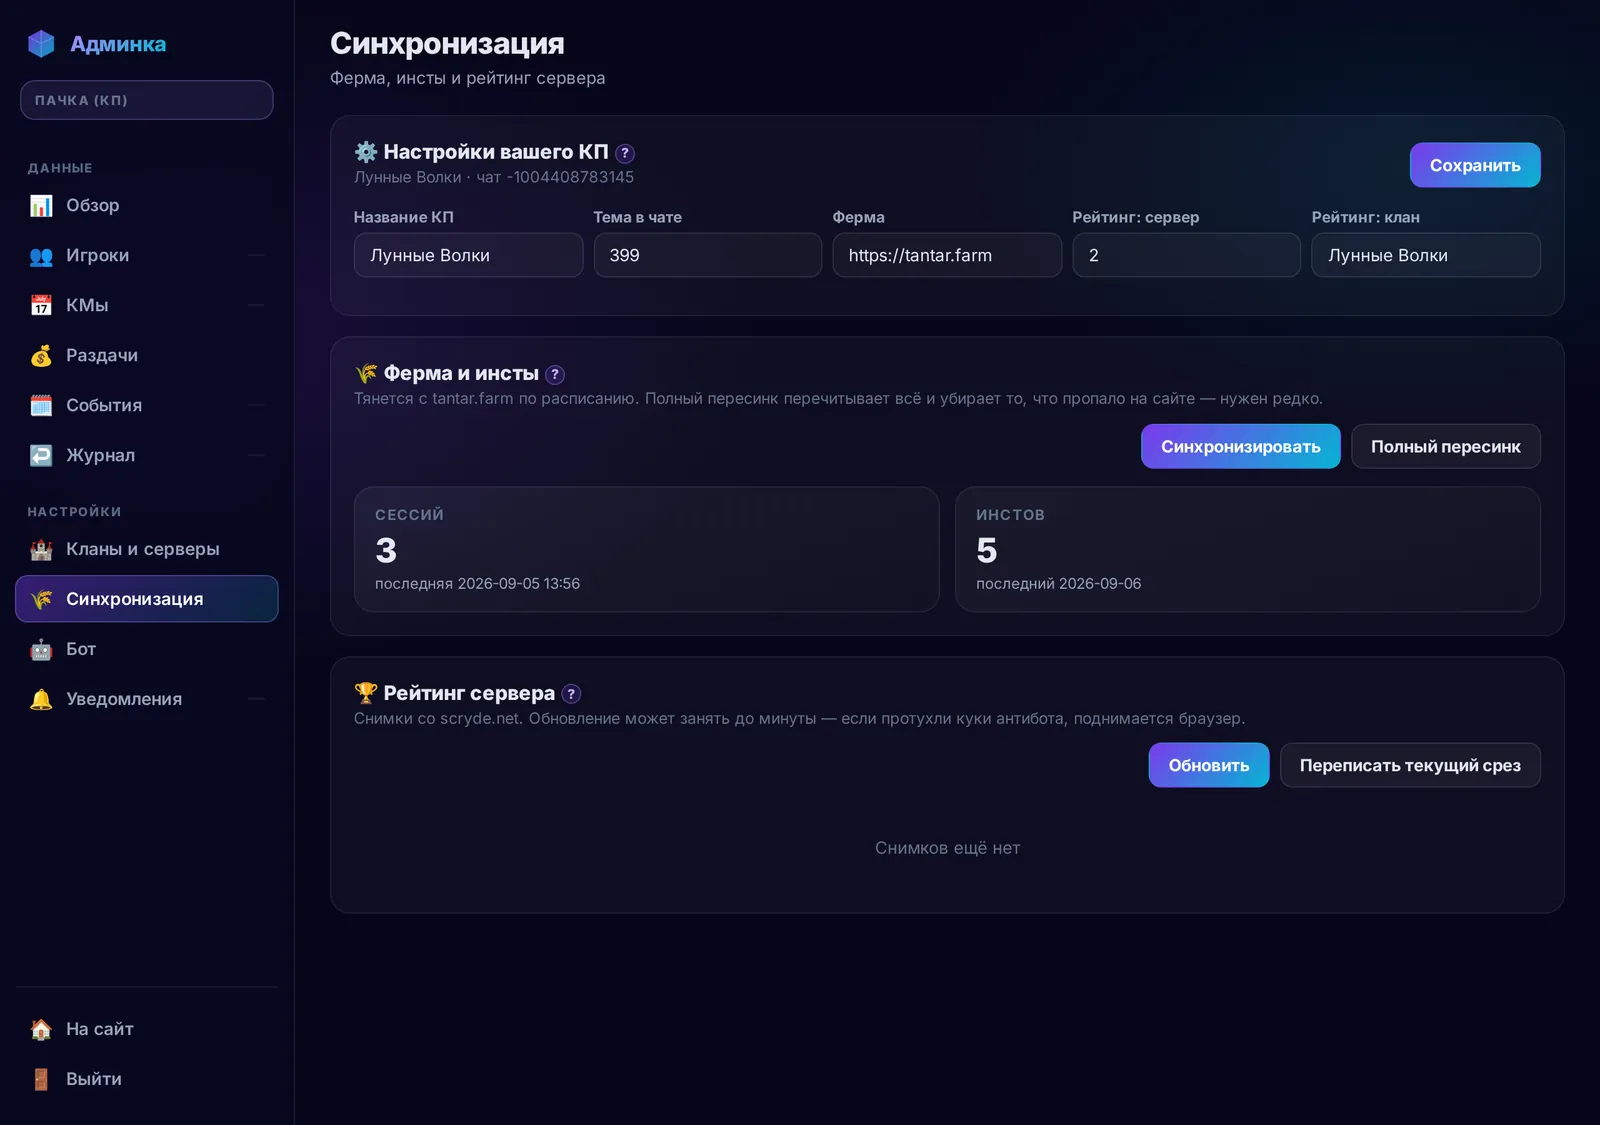Click the Инстов stats card

(1247, 549)
